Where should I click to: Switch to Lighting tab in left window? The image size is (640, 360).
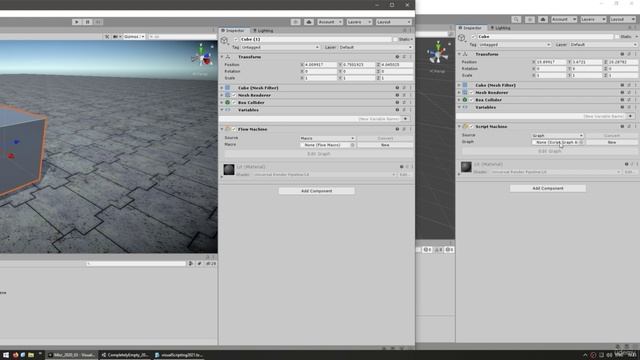(x=263, y=31)
